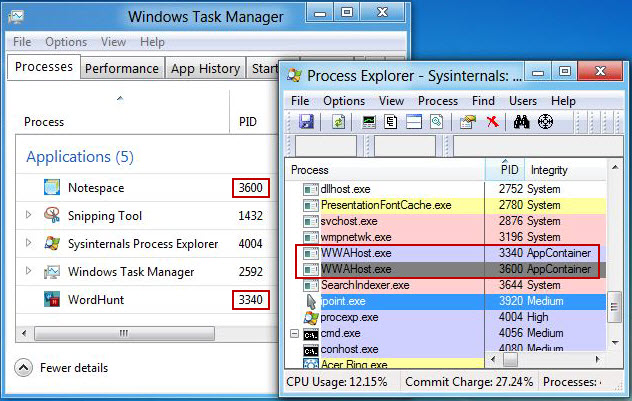Click the Windows Task Manager row icon
The width and height of the screenshot is (632, 401).
click(52, 272)
